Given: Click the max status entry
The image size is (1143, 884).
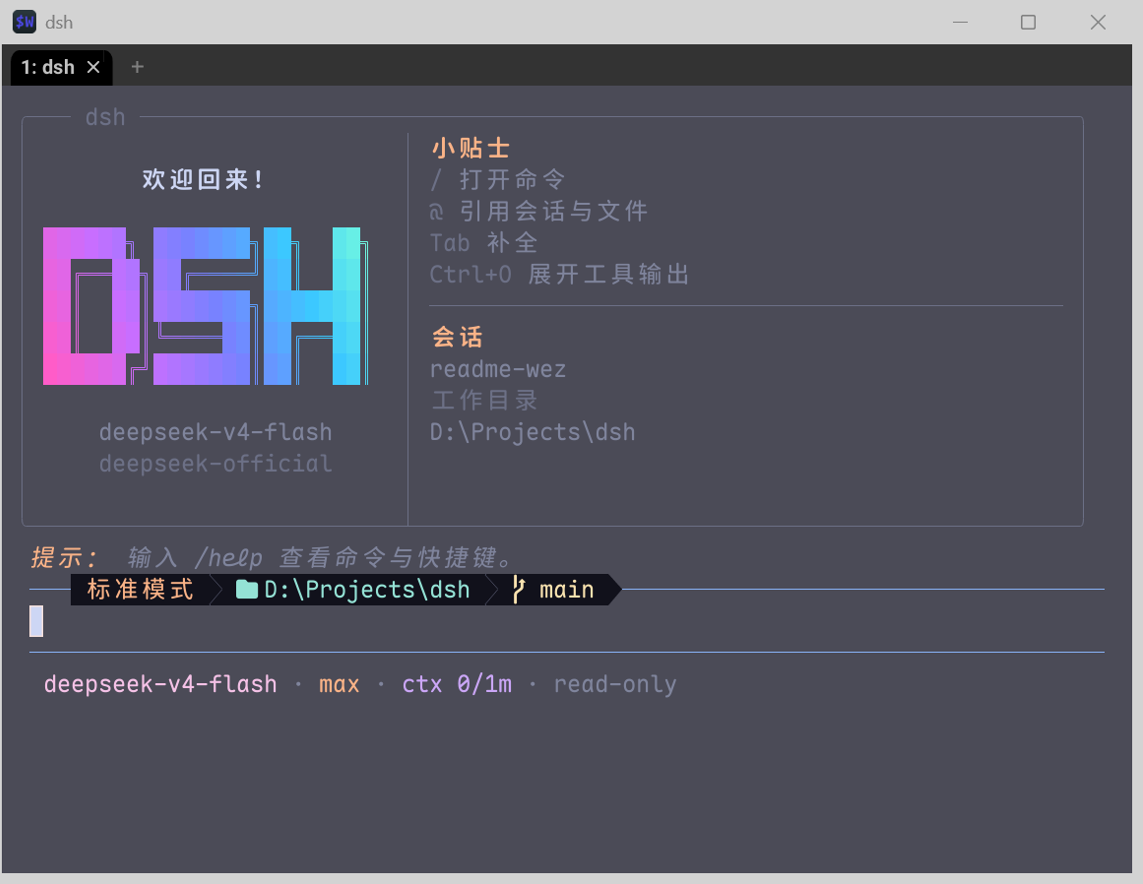Looking at the screenshot, I should (x=339, y=685).
